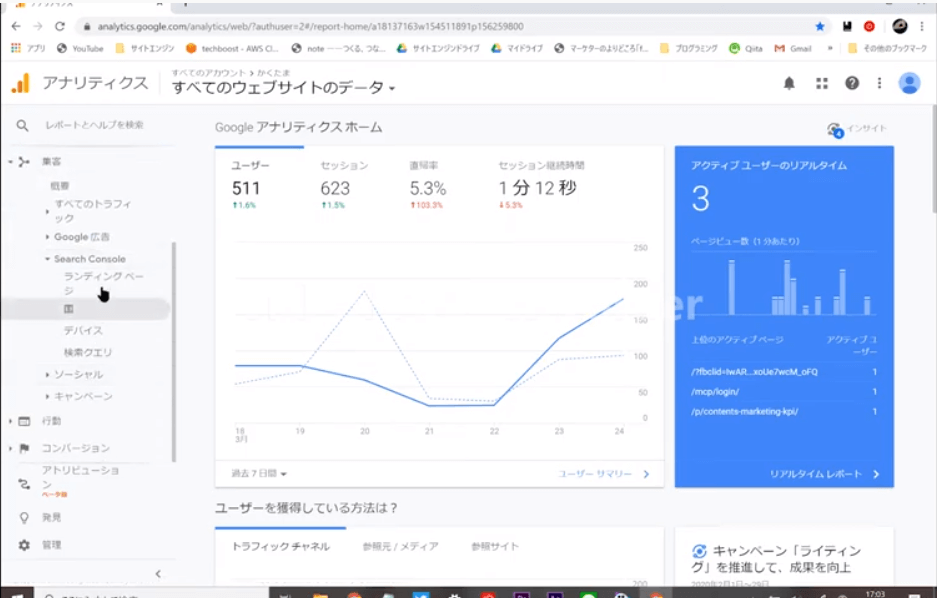Screen dimensions: 937x598
Task: Select 参照サイト tab
Action: (x=495, y=547)
